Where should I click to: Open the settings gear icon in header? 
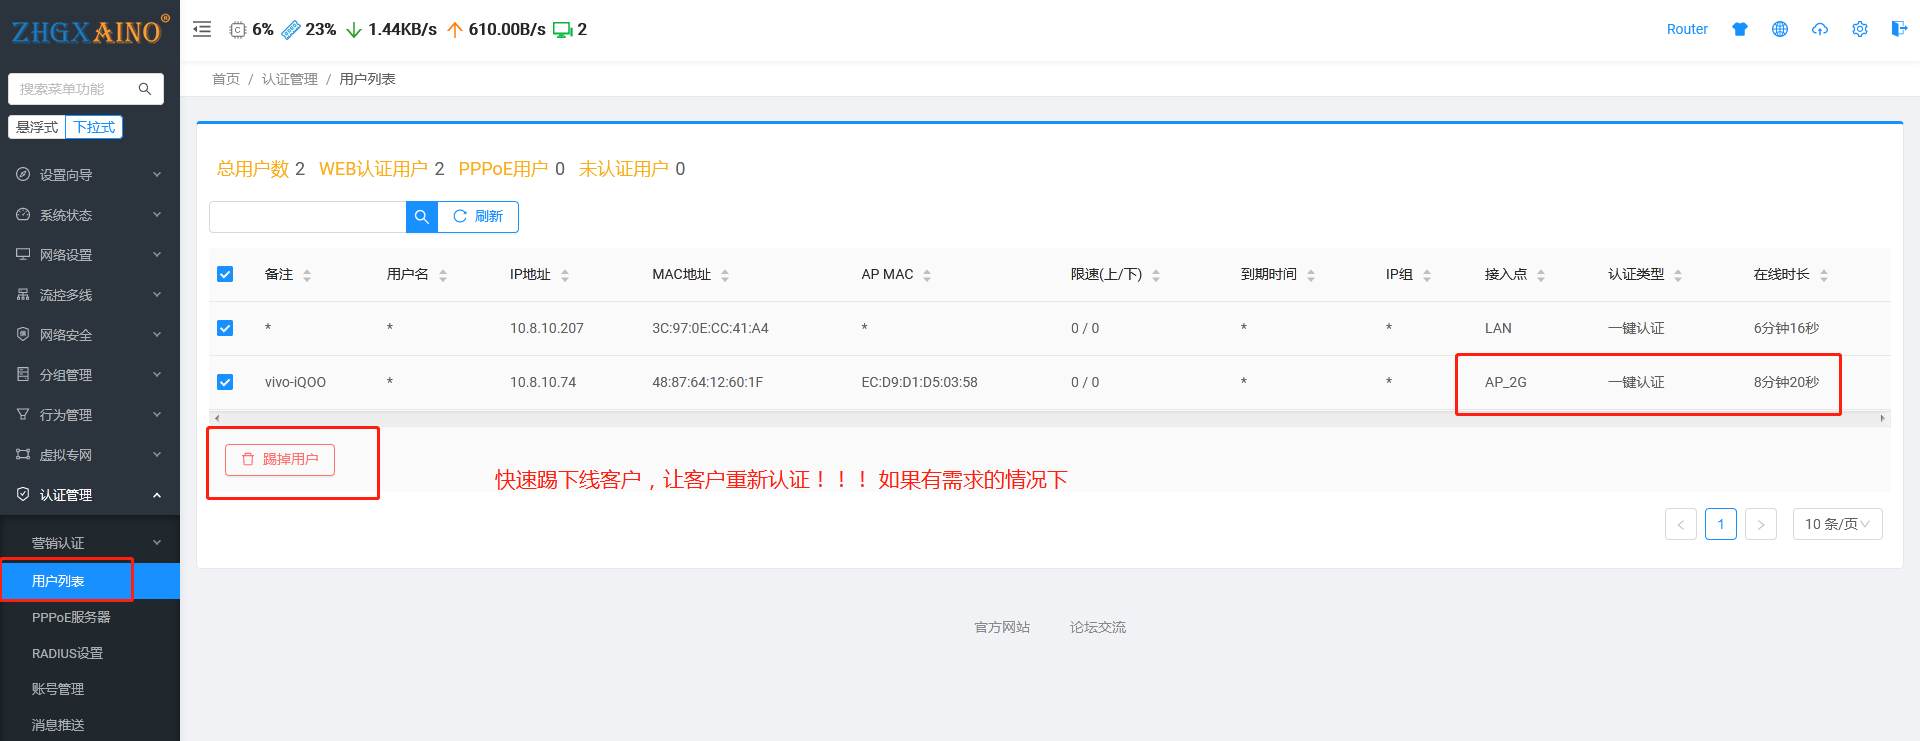click(1860, 29)
